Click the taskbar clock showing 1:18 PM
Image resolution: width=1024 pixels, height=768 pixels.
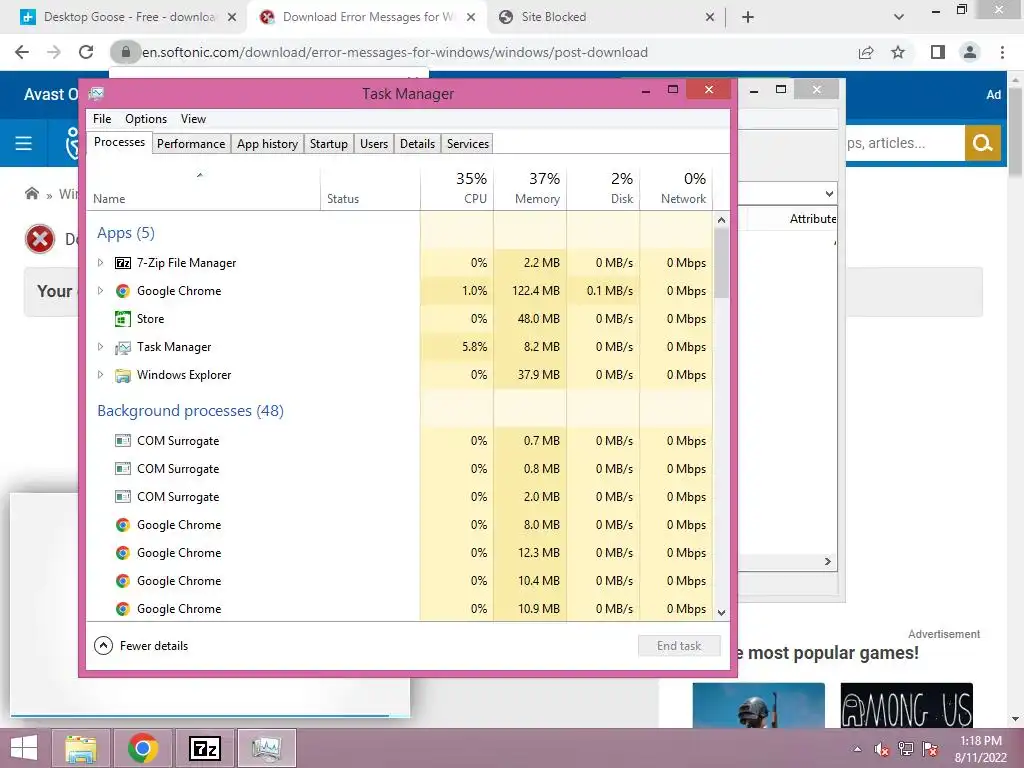pos(980,741)
